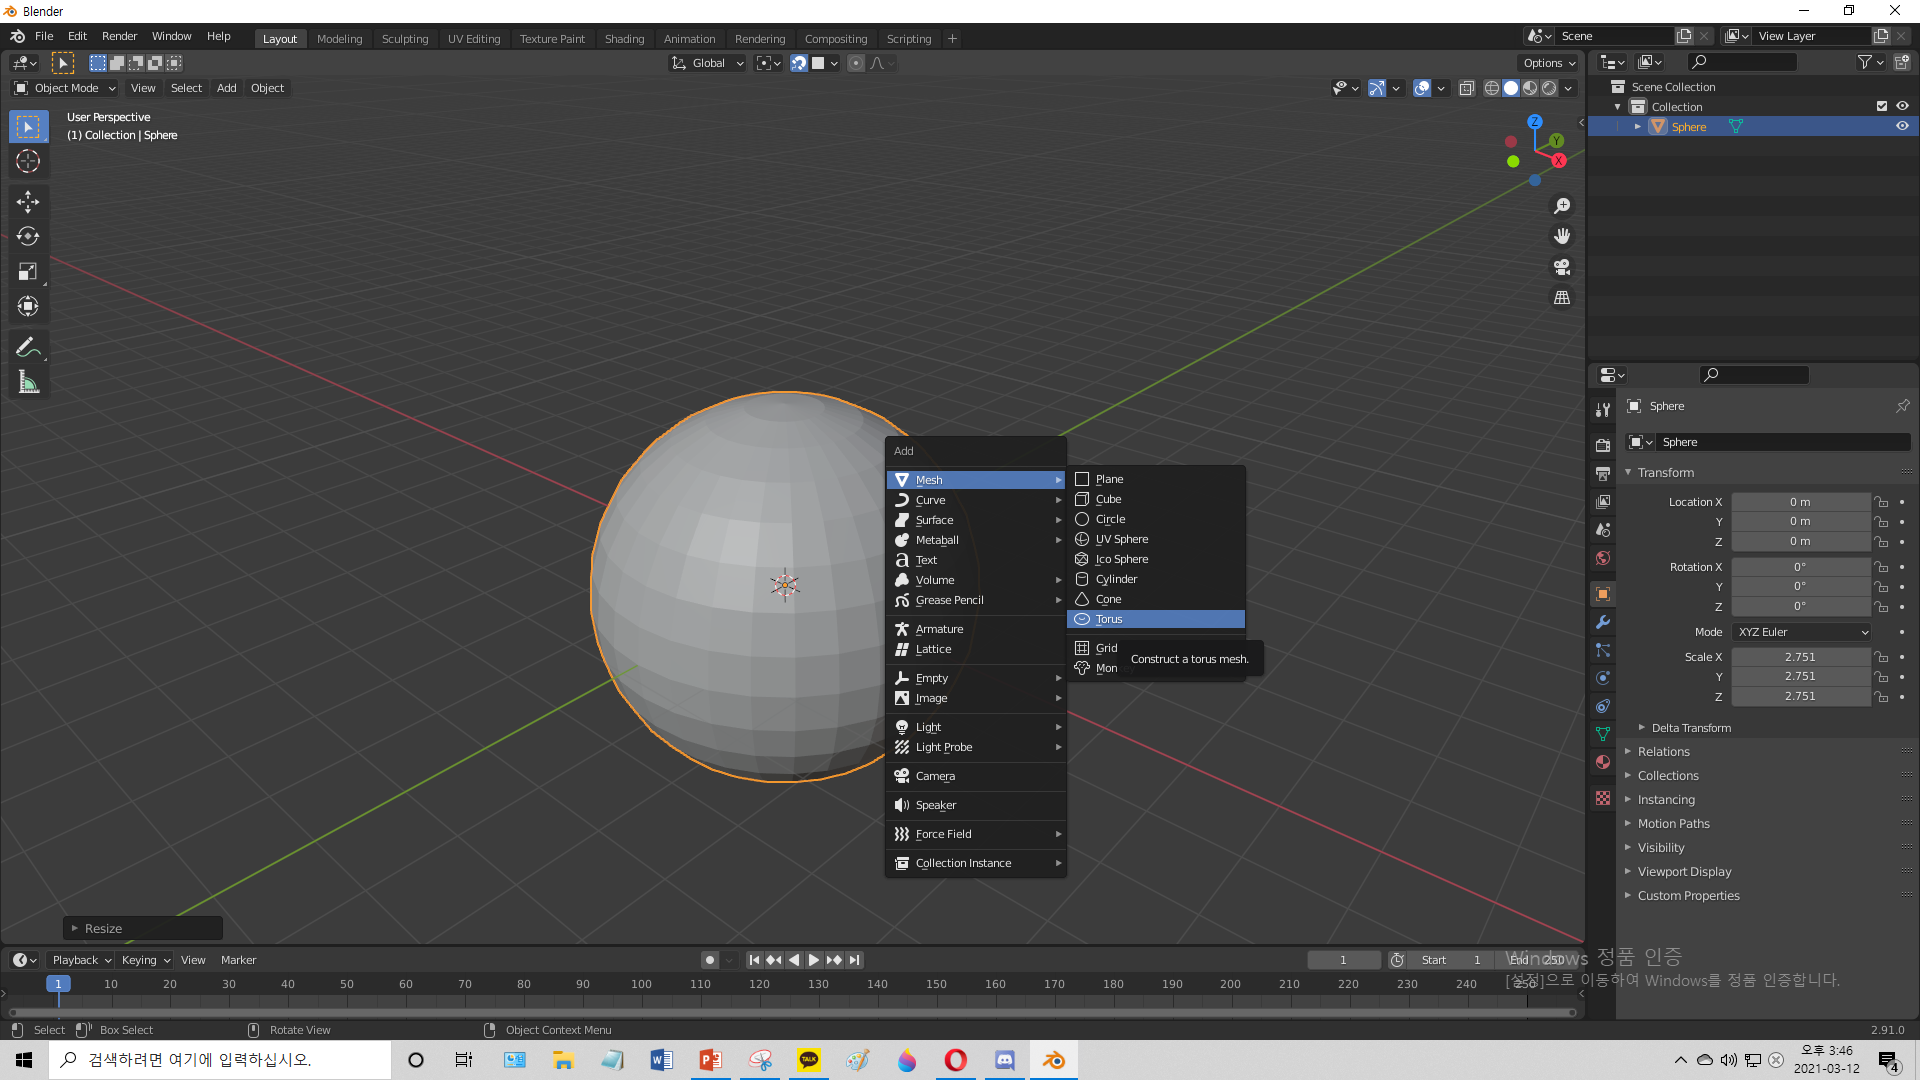This screenshot has height=1080, width=1920.
Task: Select the Annotate pencil tool
Action: click(28, 347)
